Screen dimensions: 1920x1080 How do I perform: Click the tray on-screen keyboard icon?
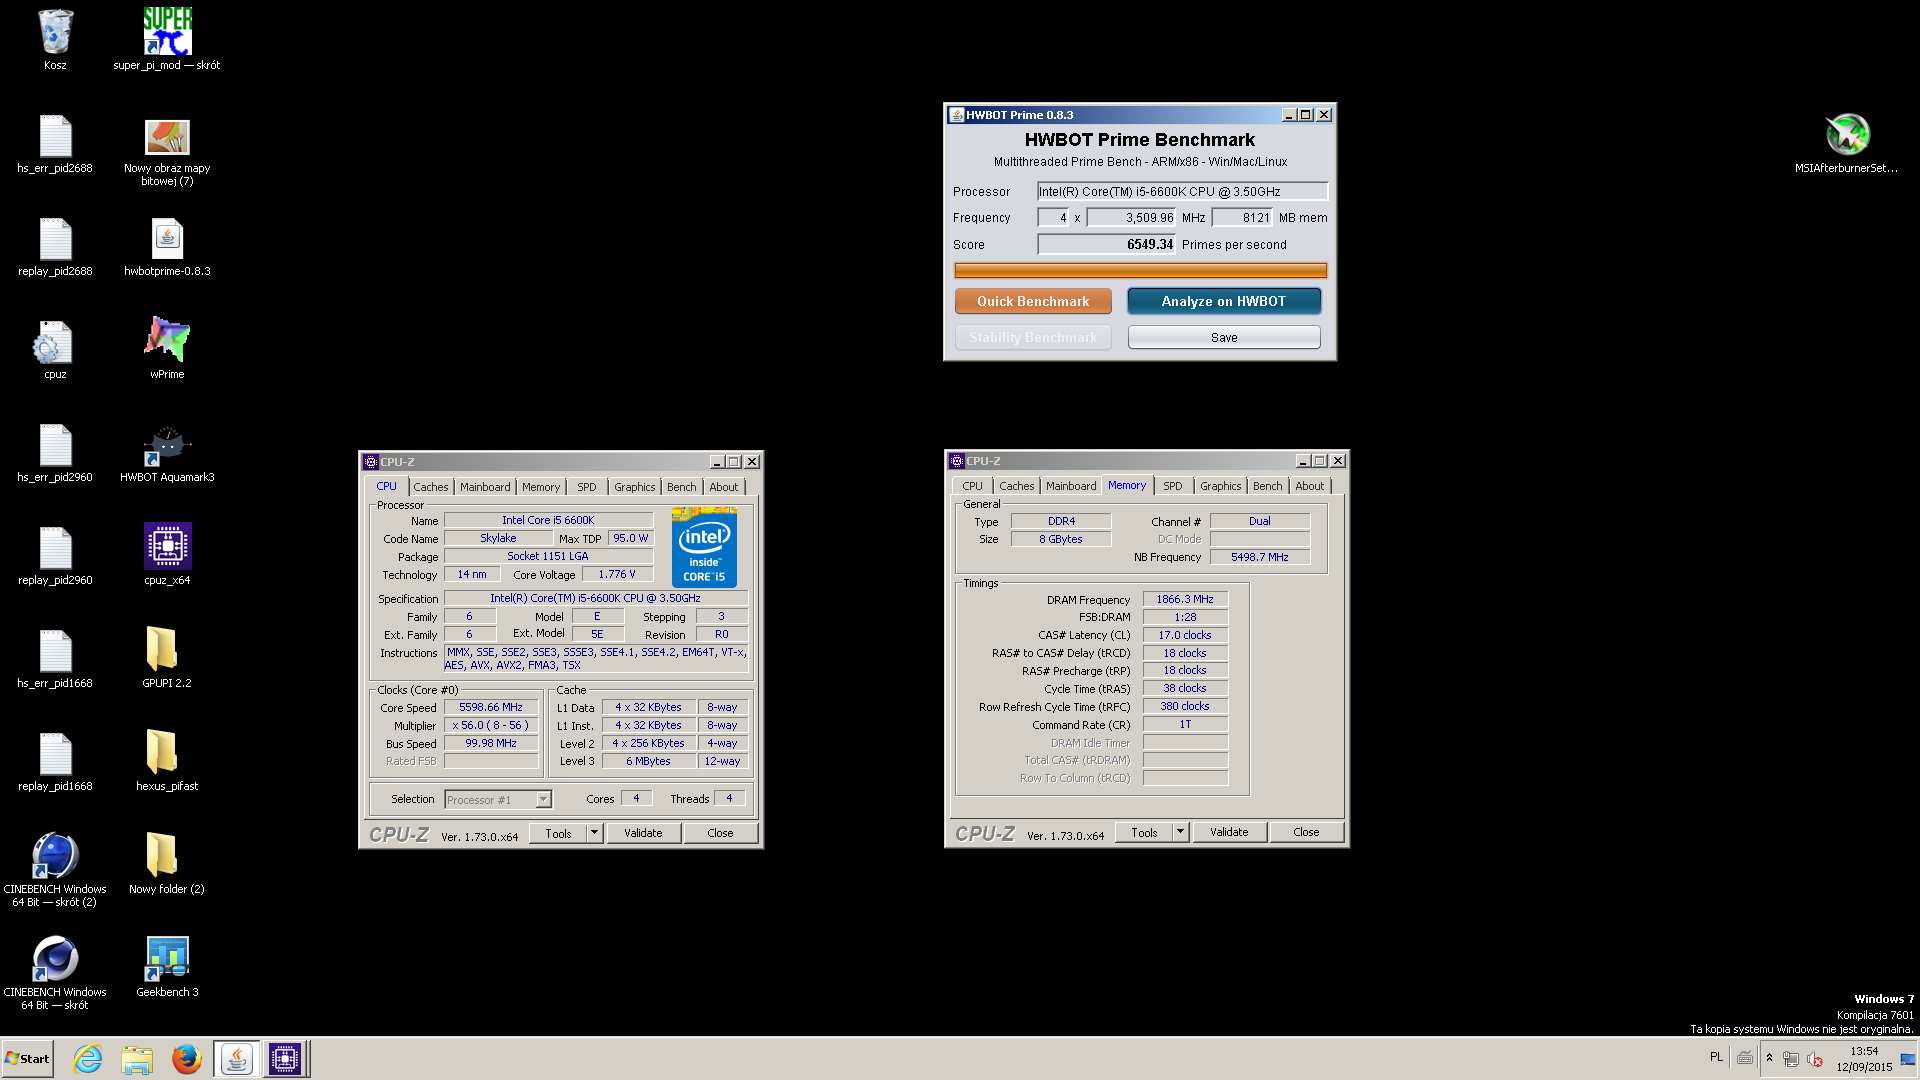click(1745, 1058)
